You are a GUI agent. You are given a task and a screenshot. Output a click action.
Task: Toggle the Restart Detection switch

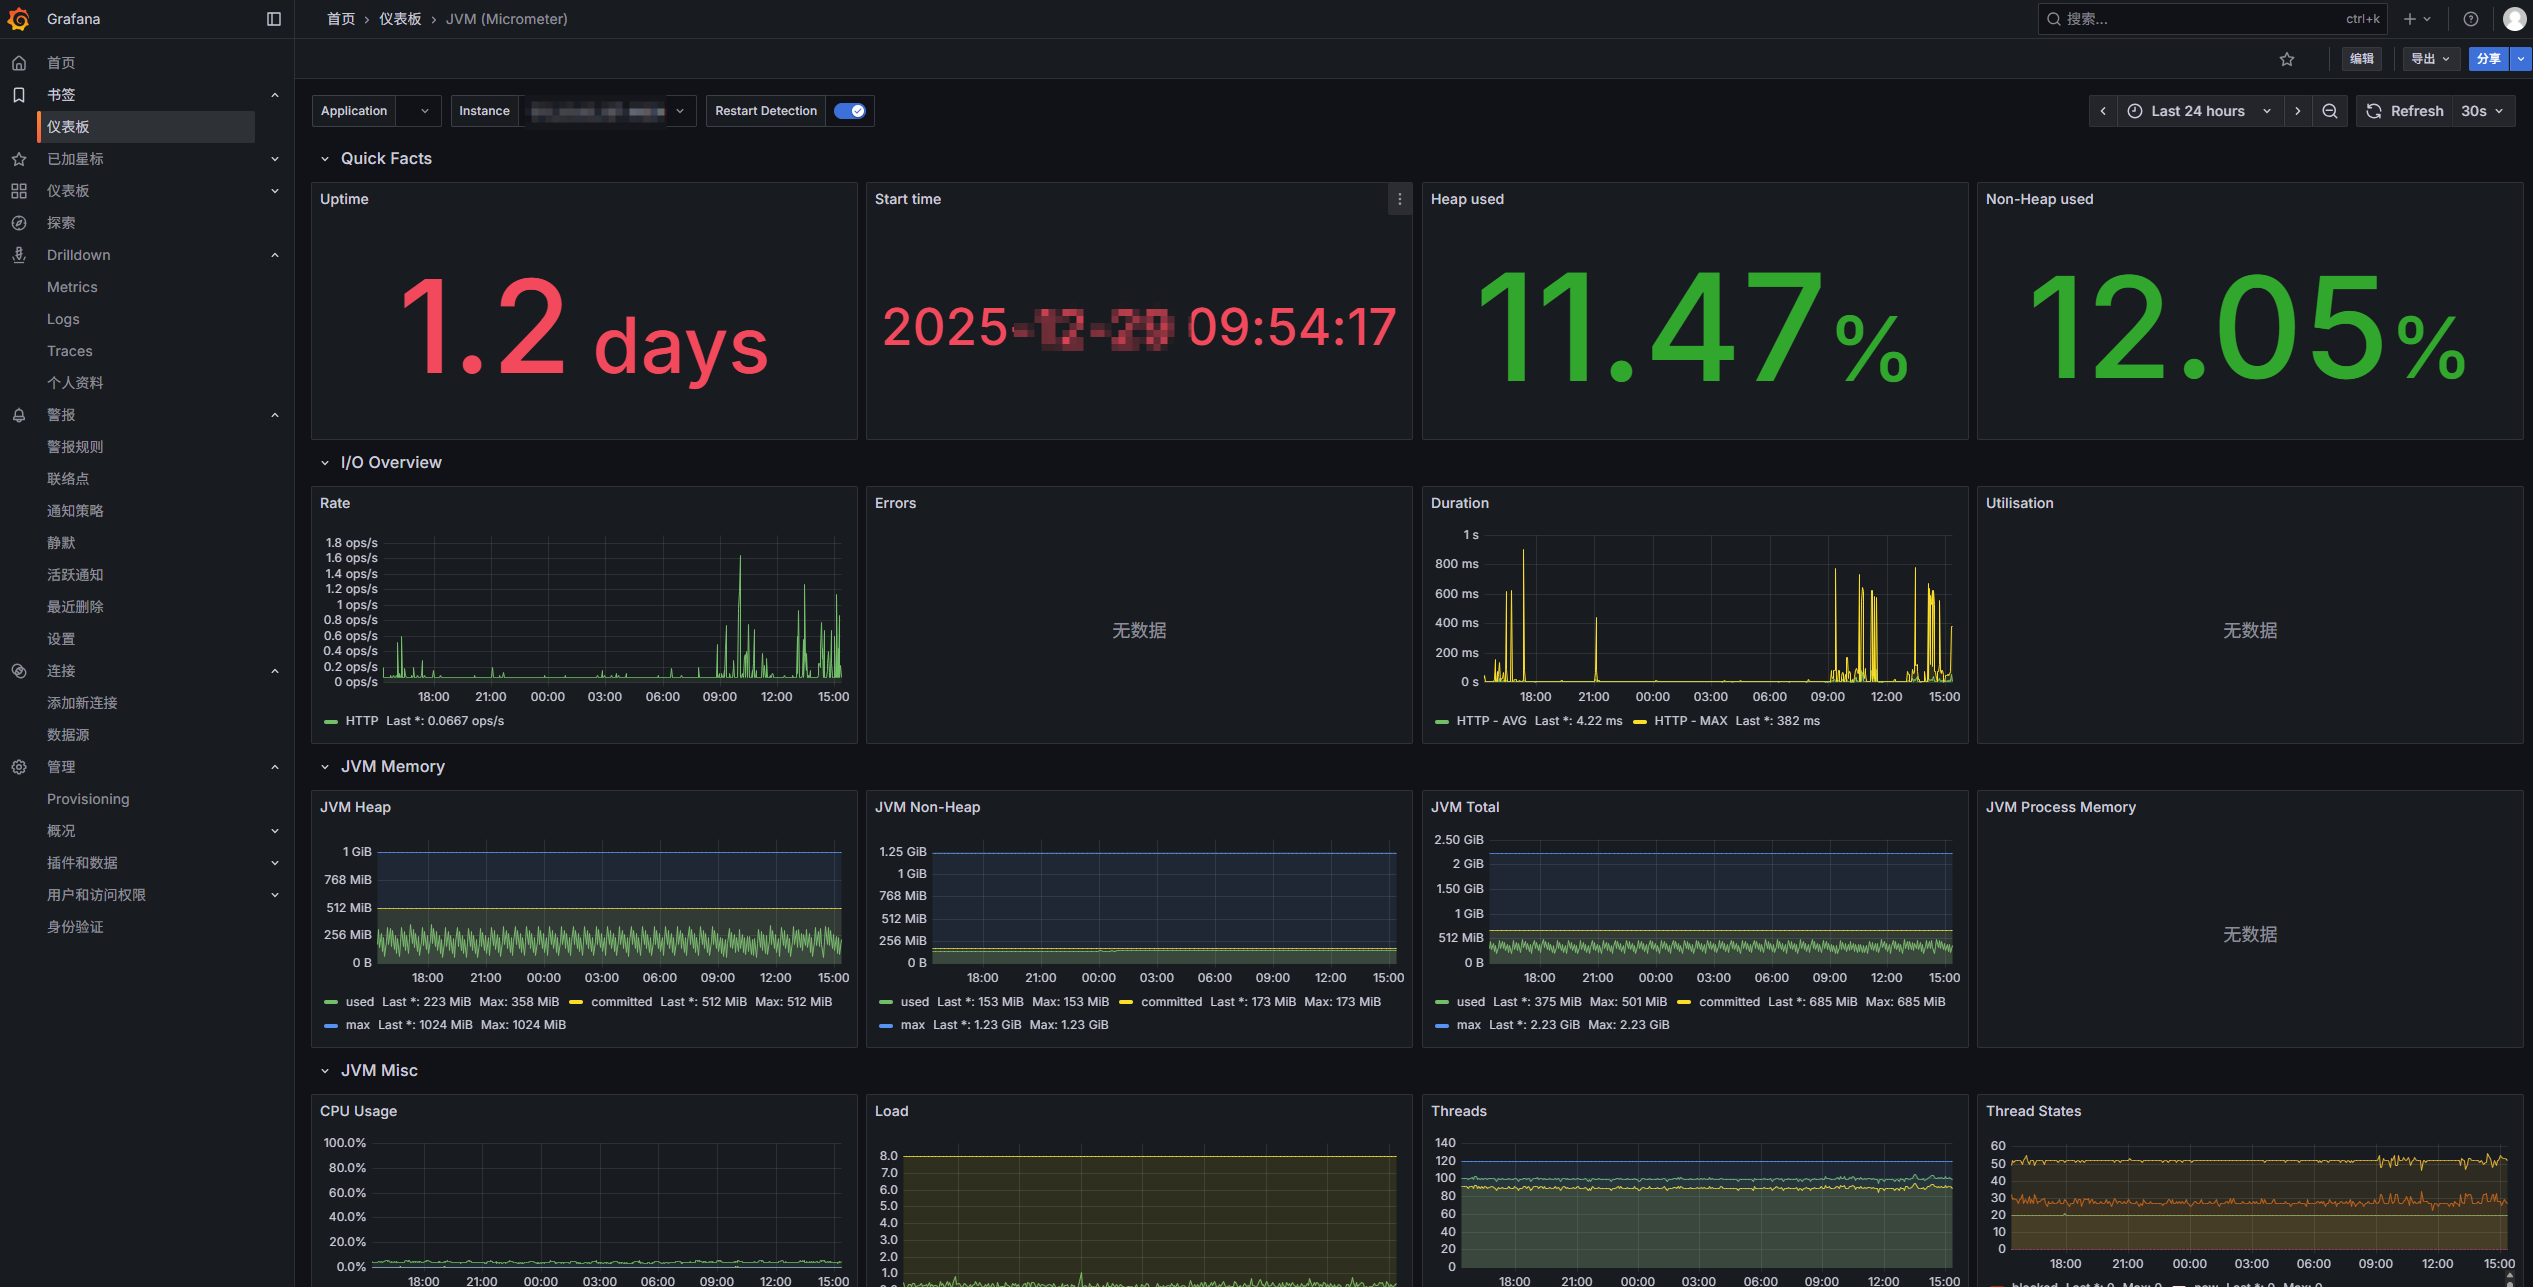pos(849,111)
